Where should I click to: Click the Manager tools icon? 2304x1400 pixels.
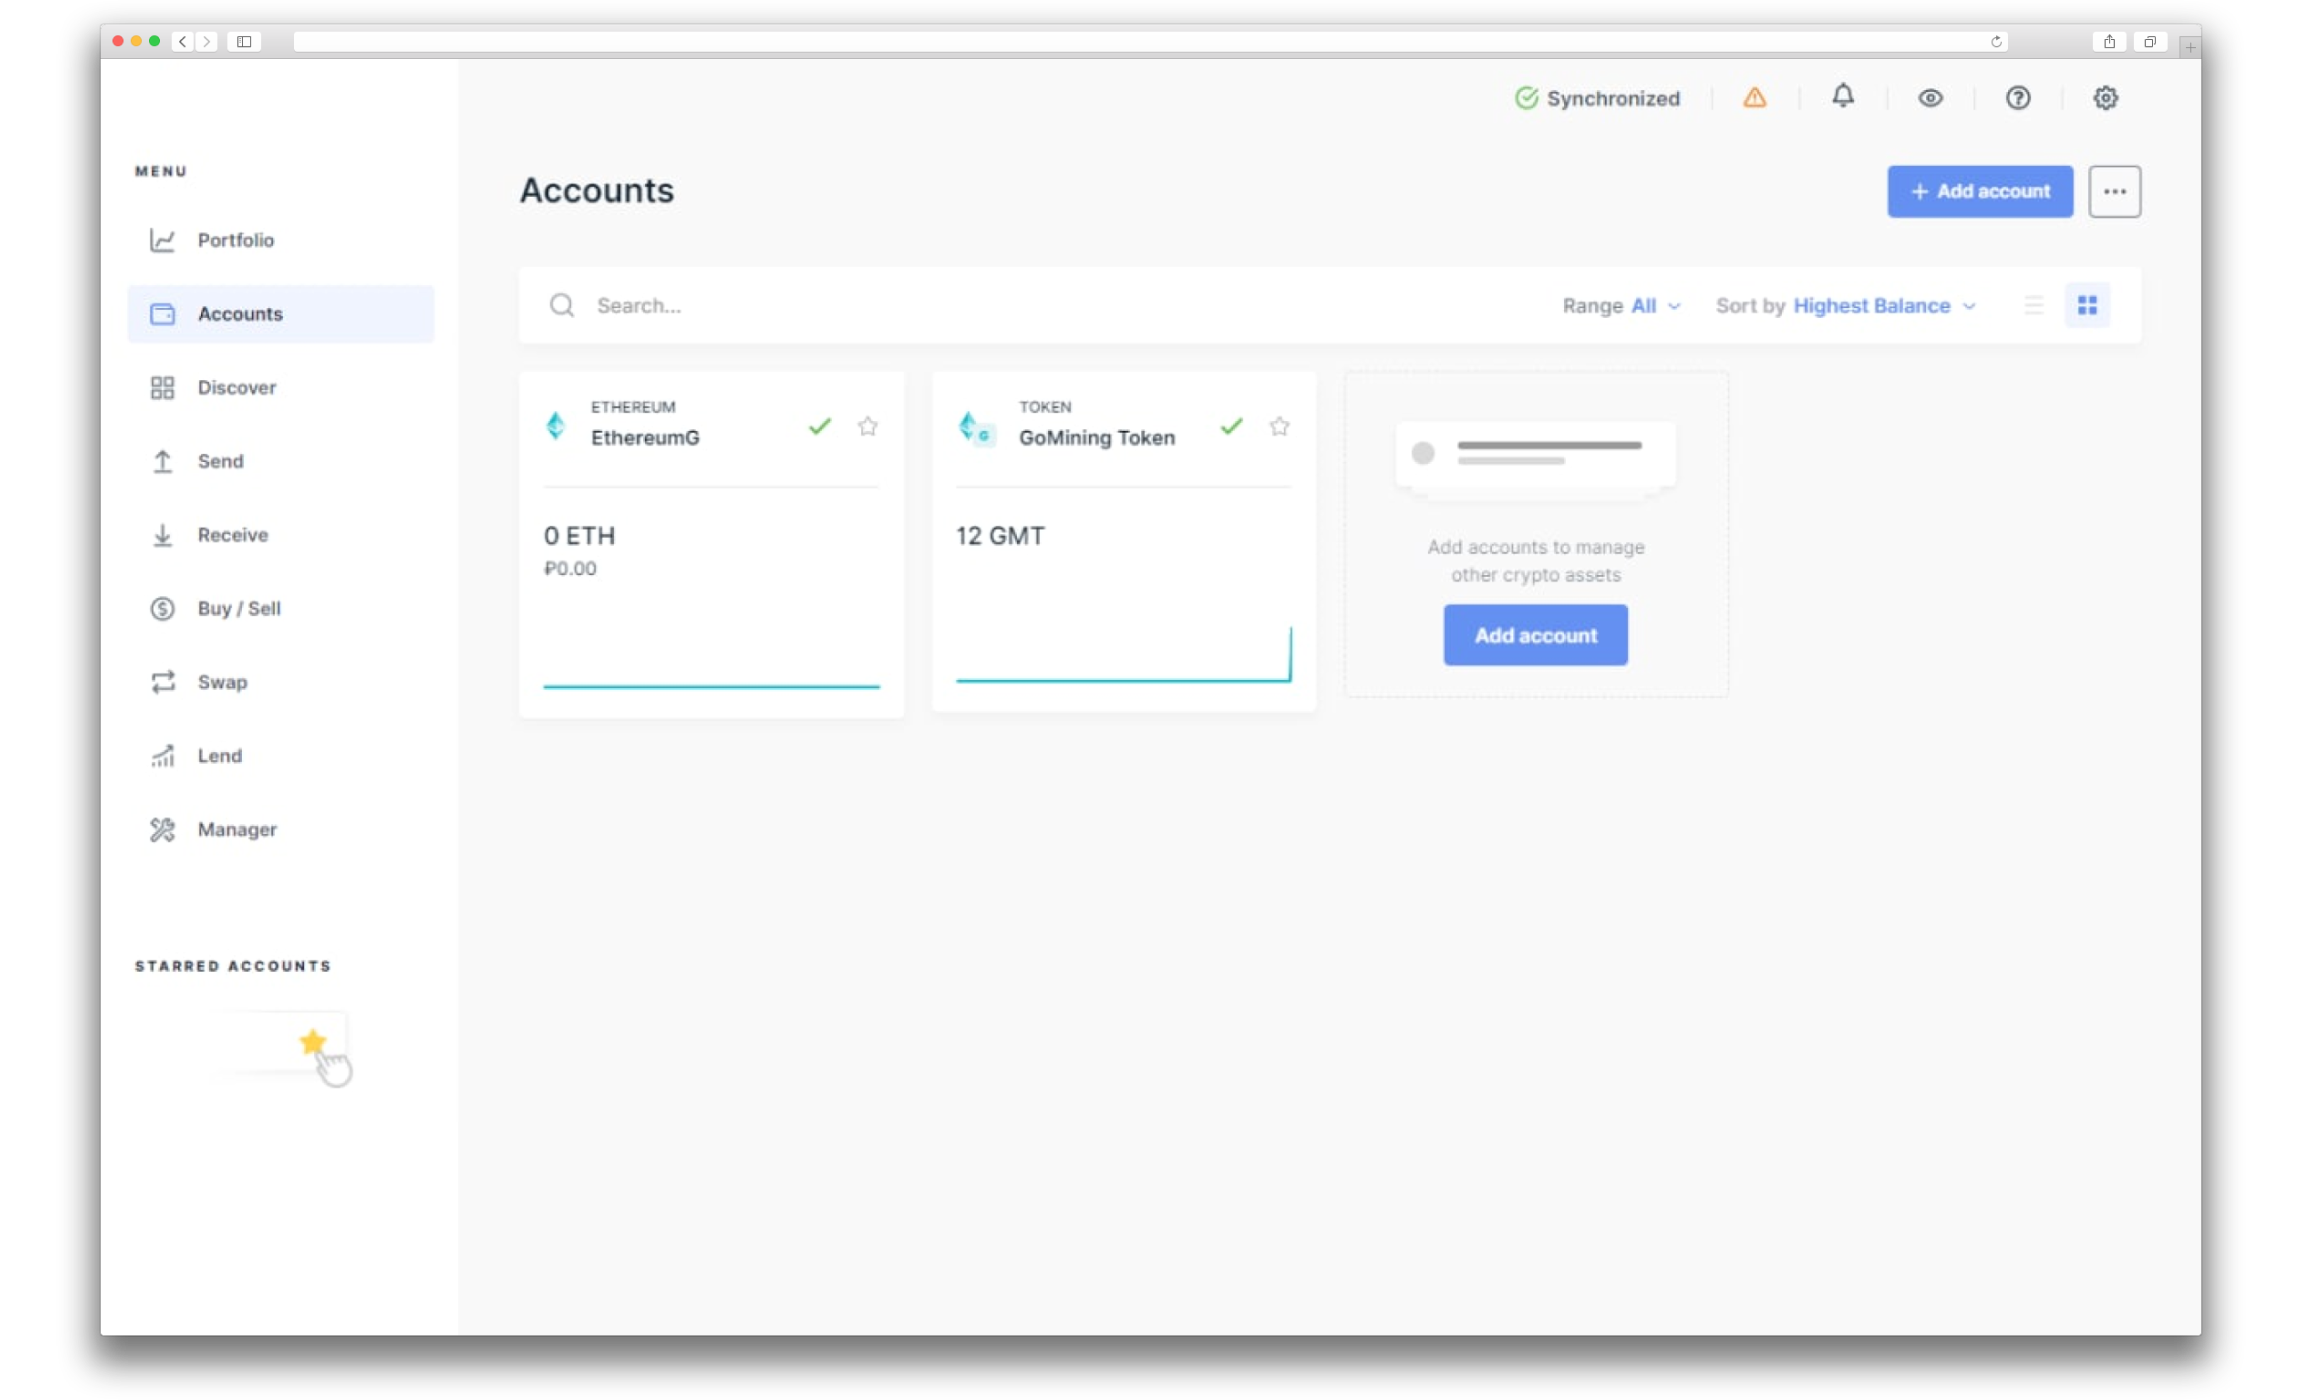pyautogui.click(x=162, y=829)
